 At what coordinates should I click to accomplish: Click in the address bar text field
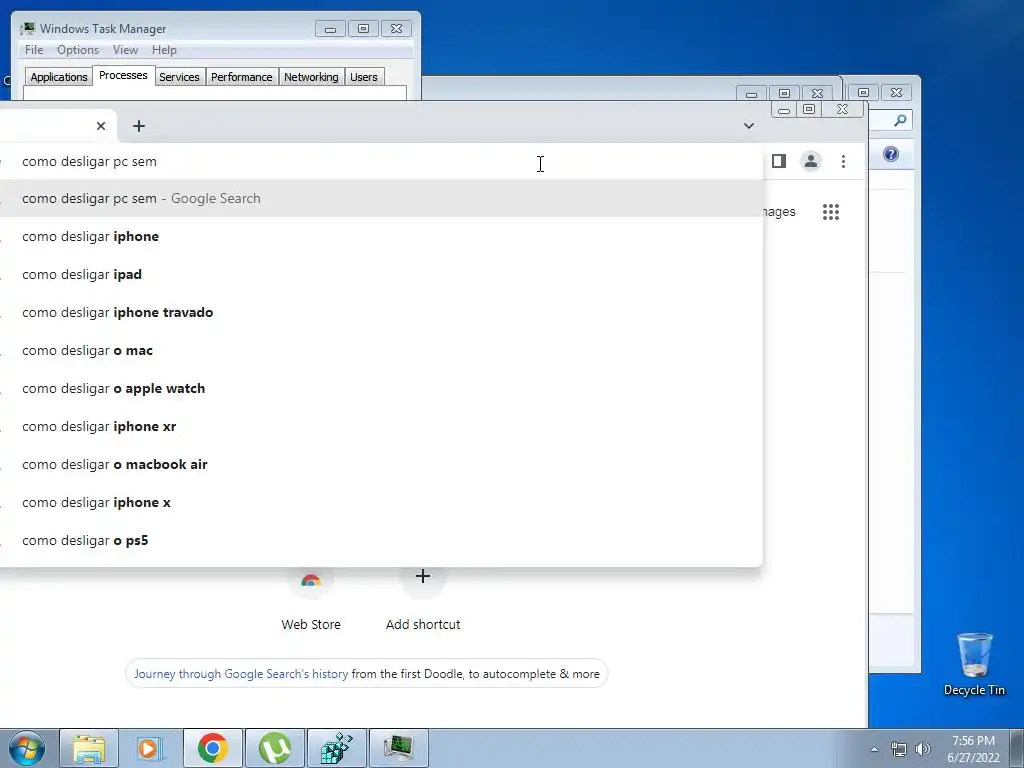click(x=381, y=161)
